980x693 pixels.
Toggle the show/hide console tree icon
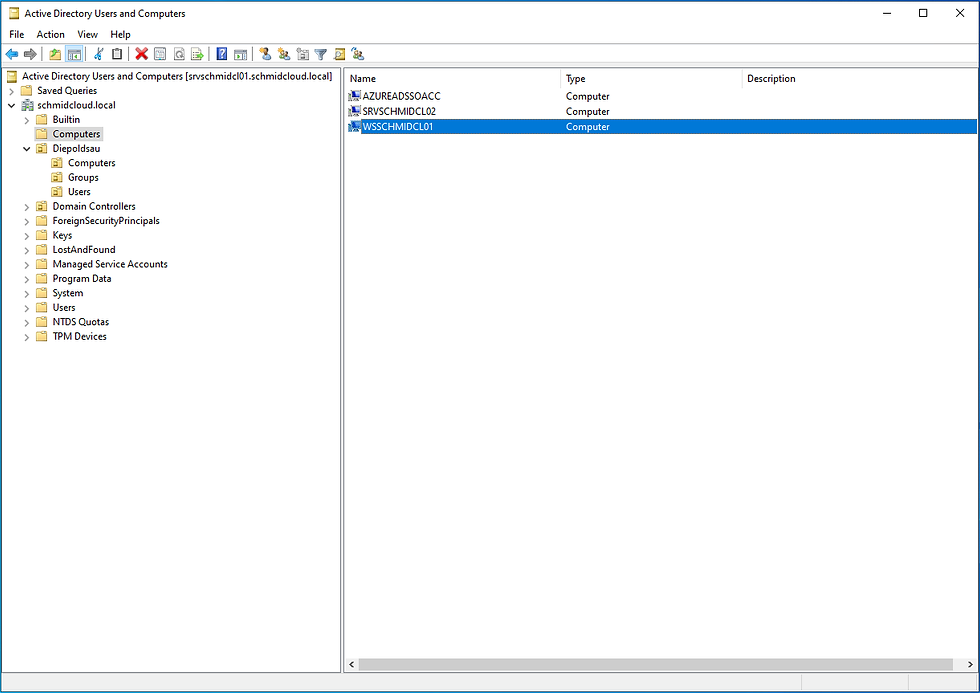(74, 54)
